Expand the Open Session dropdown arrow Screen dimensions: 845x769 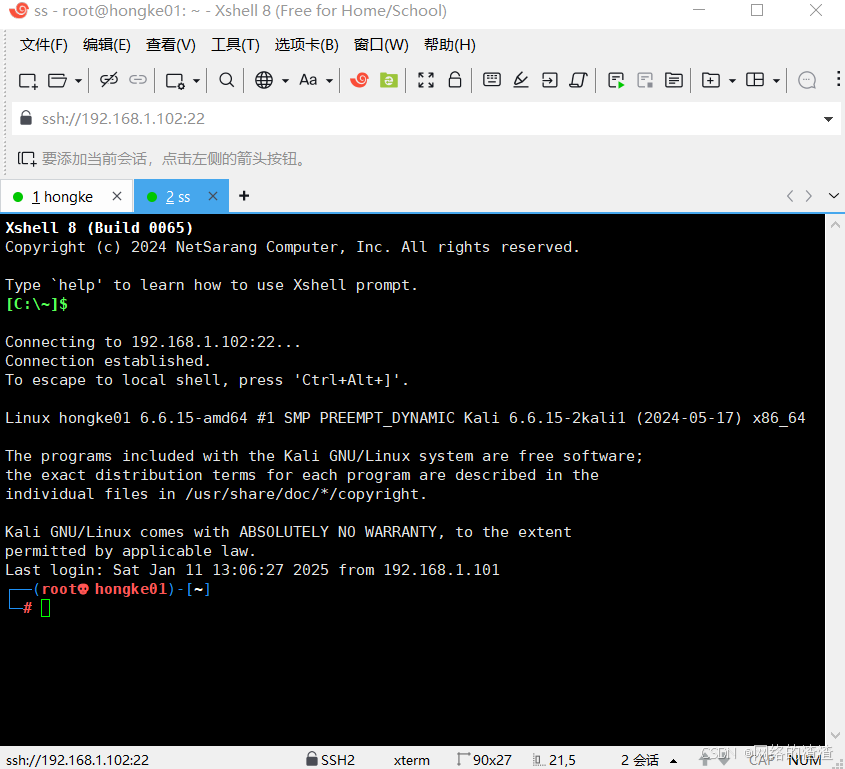(78, 81)
